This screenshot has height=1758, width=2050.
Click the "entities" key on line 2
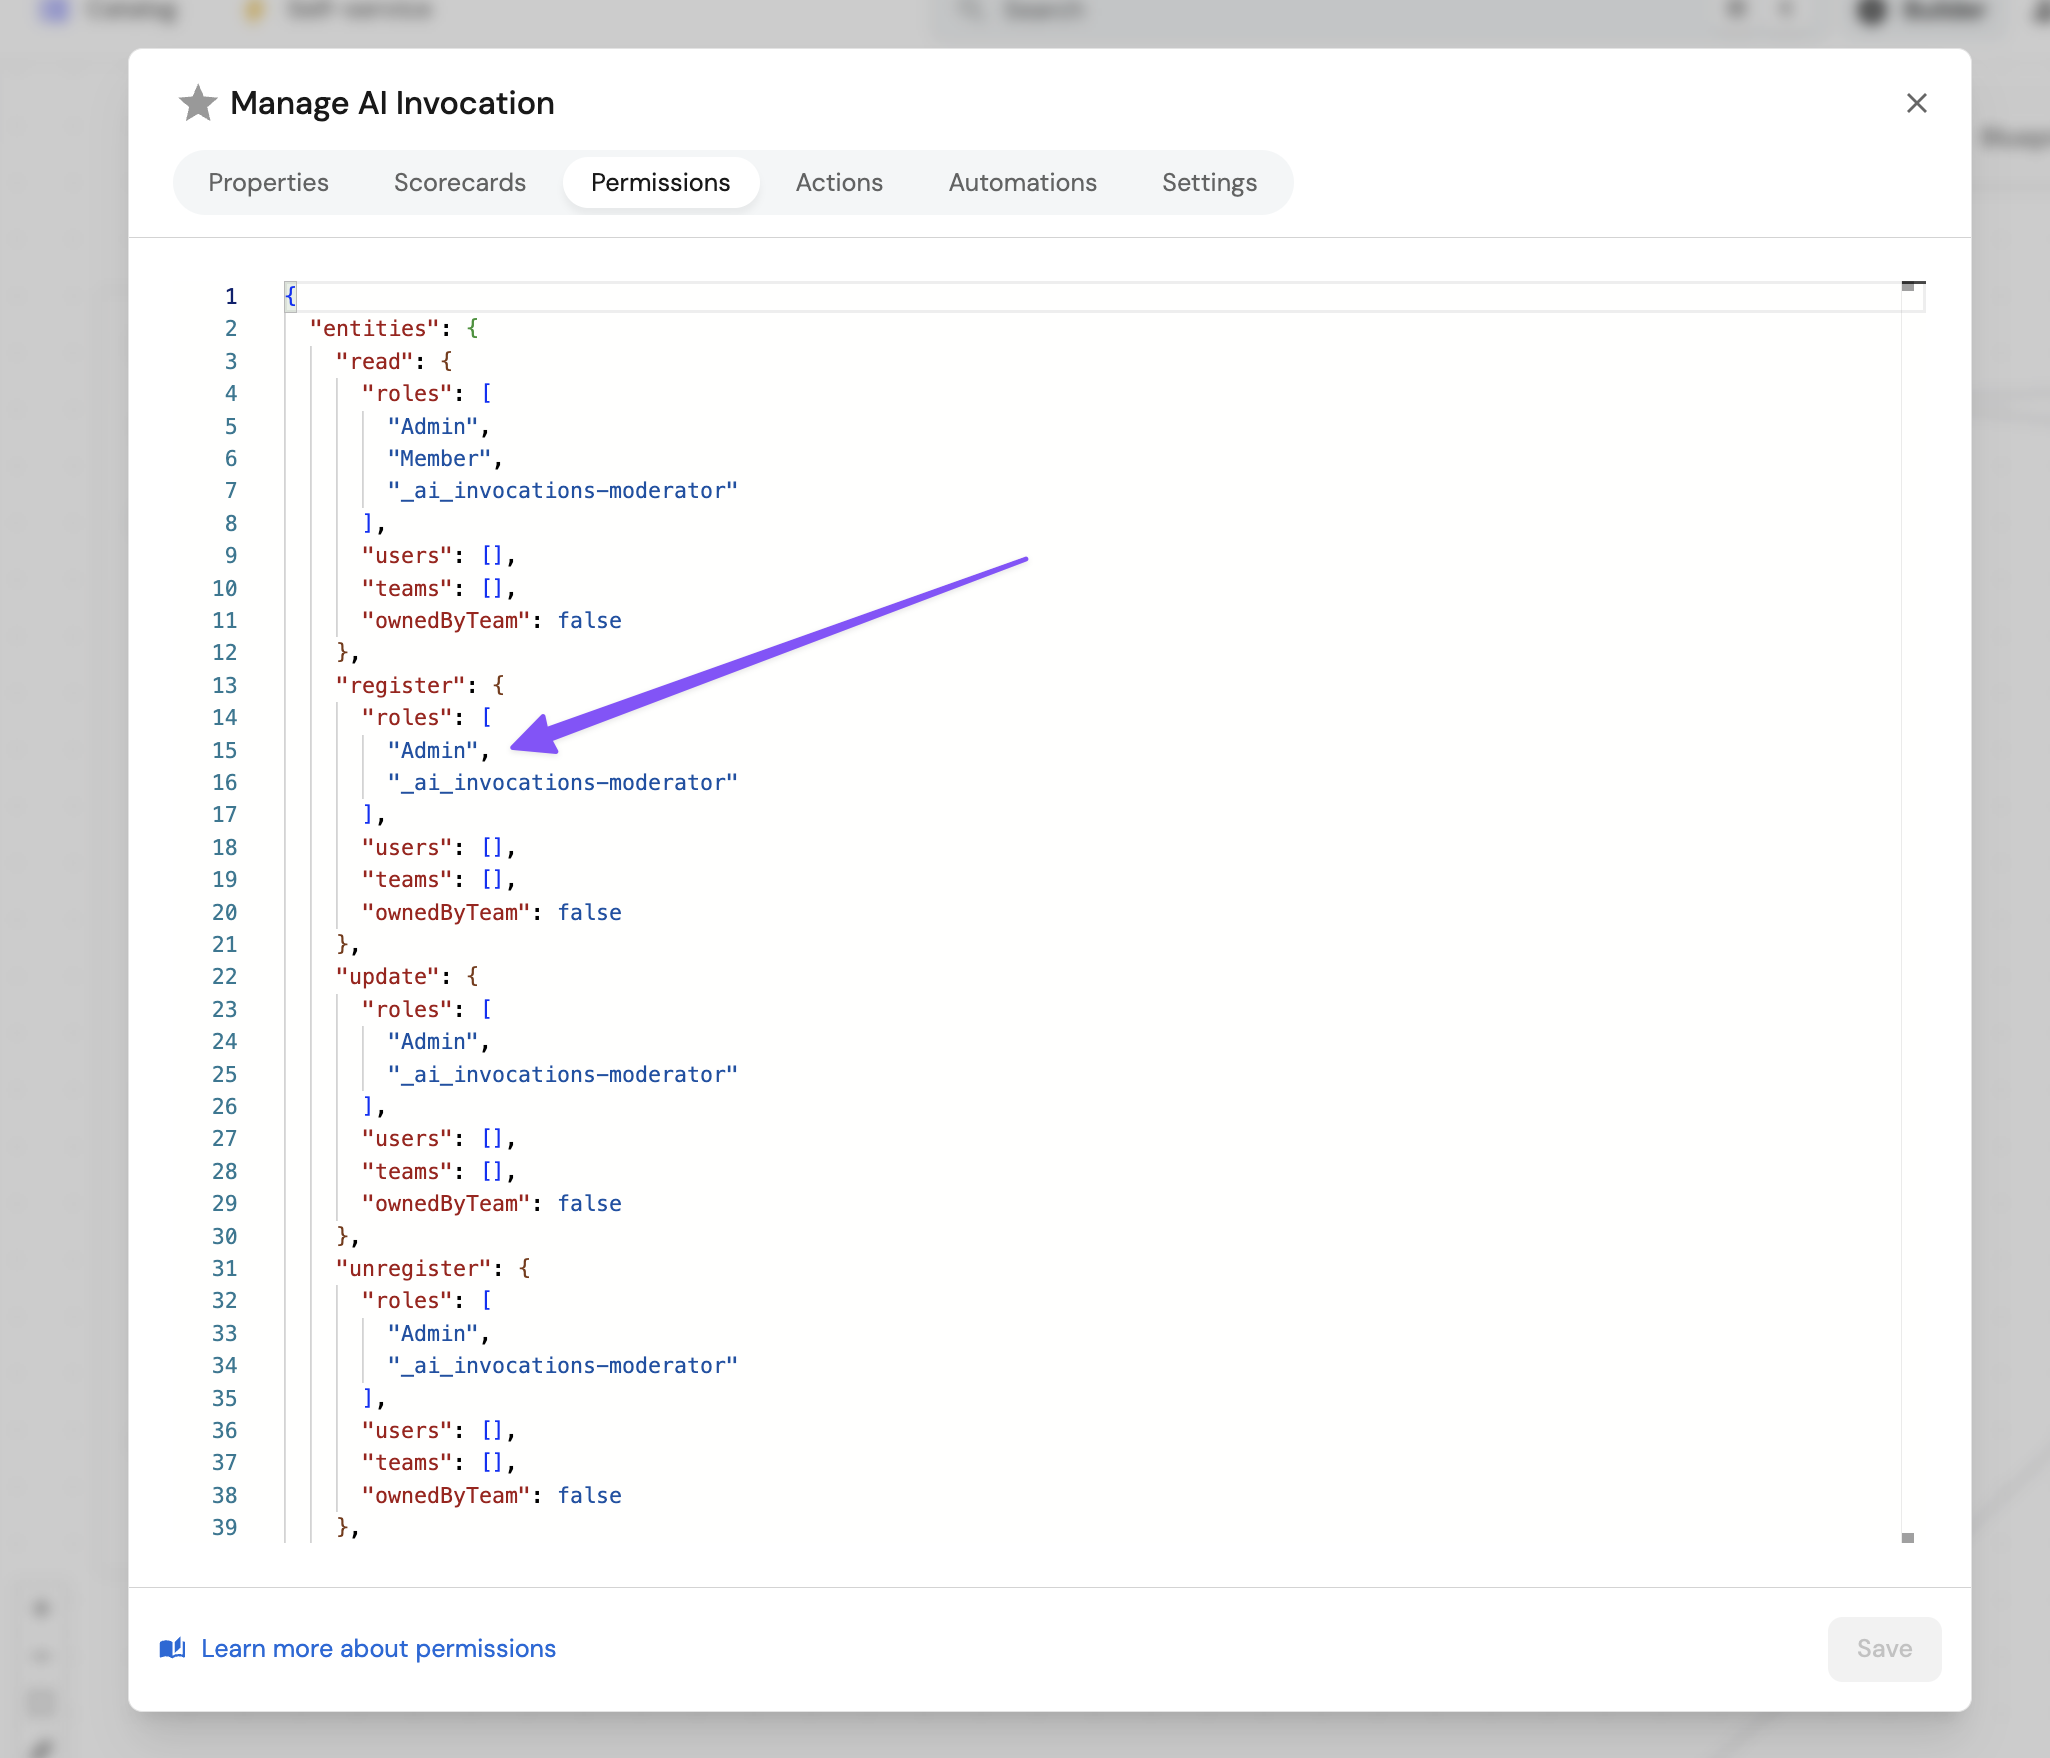[374, 328]
